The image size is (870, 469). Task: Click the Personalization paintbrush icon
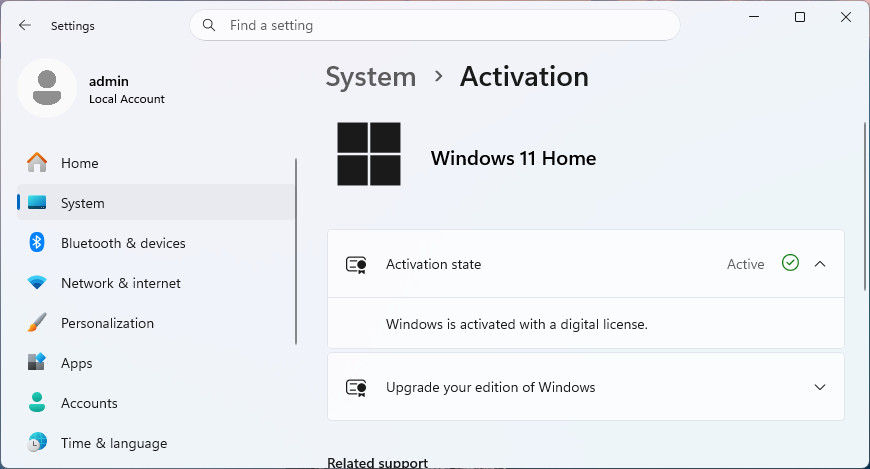(x=37, y=322)
